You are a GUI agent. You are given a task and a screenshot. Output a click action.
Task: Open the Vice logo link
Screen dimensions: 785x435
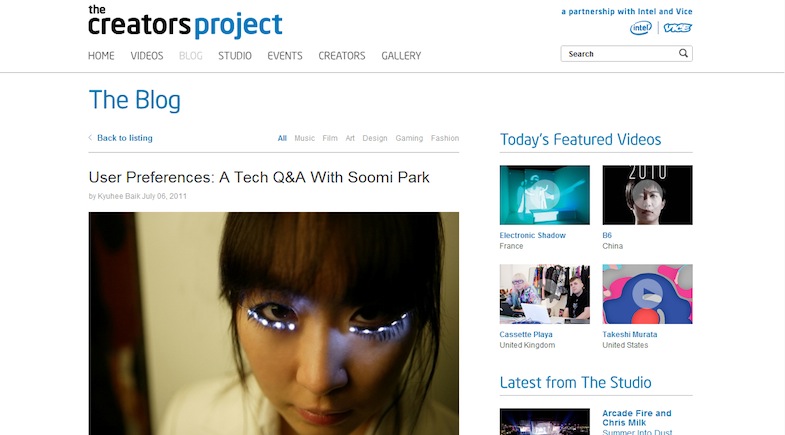(x=677, y=28)
